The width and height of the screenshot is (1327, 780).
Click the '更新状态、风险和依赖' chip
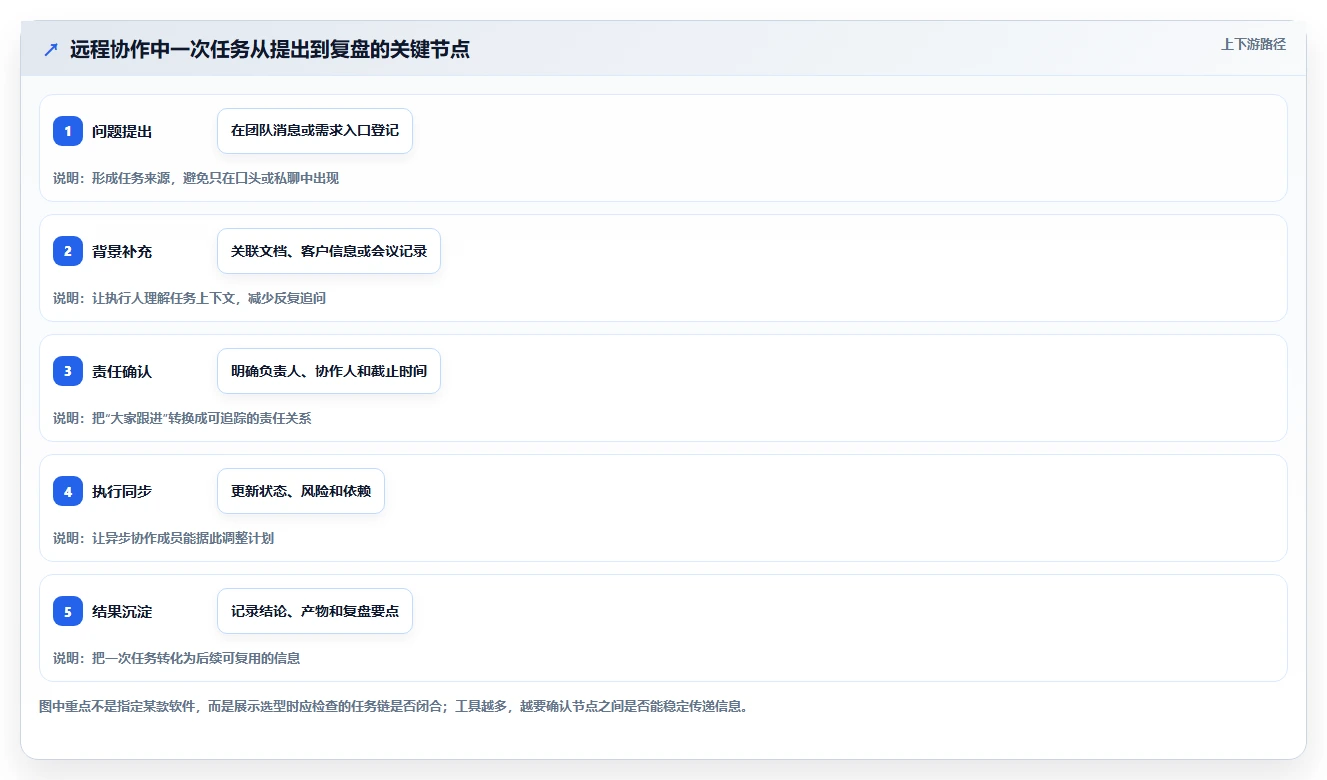301,491
